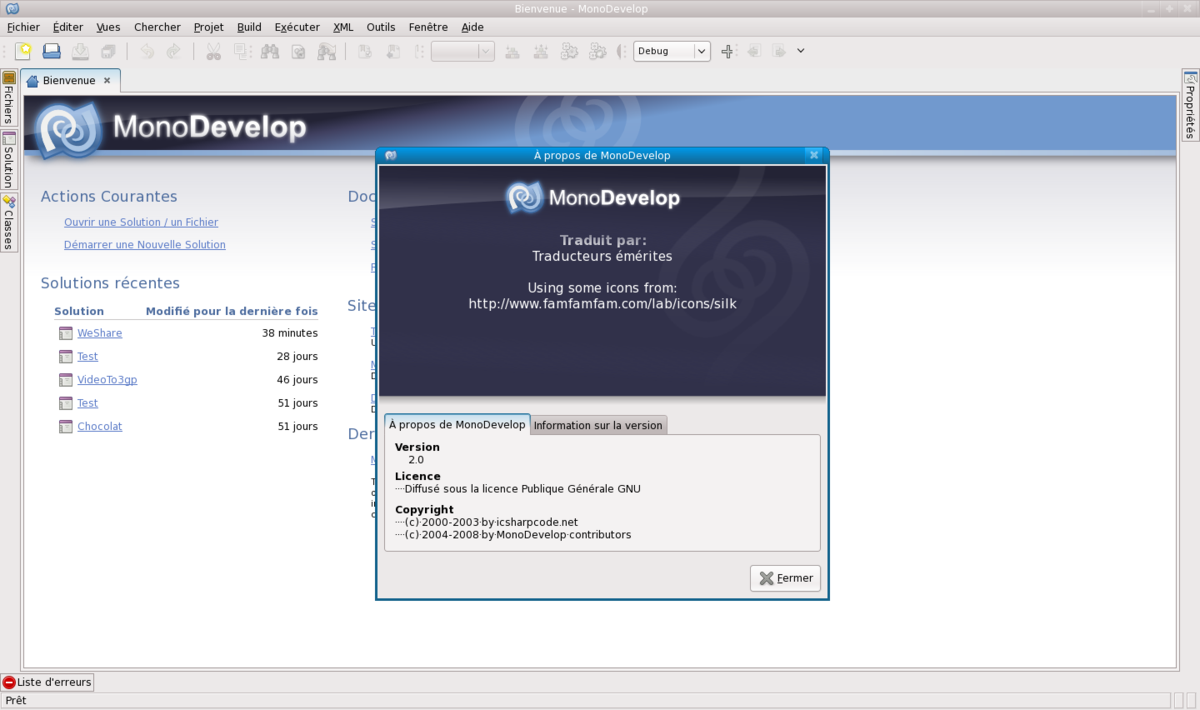
Task: Open the Propriétés side panel
Action: click(x=1191, y=106)
